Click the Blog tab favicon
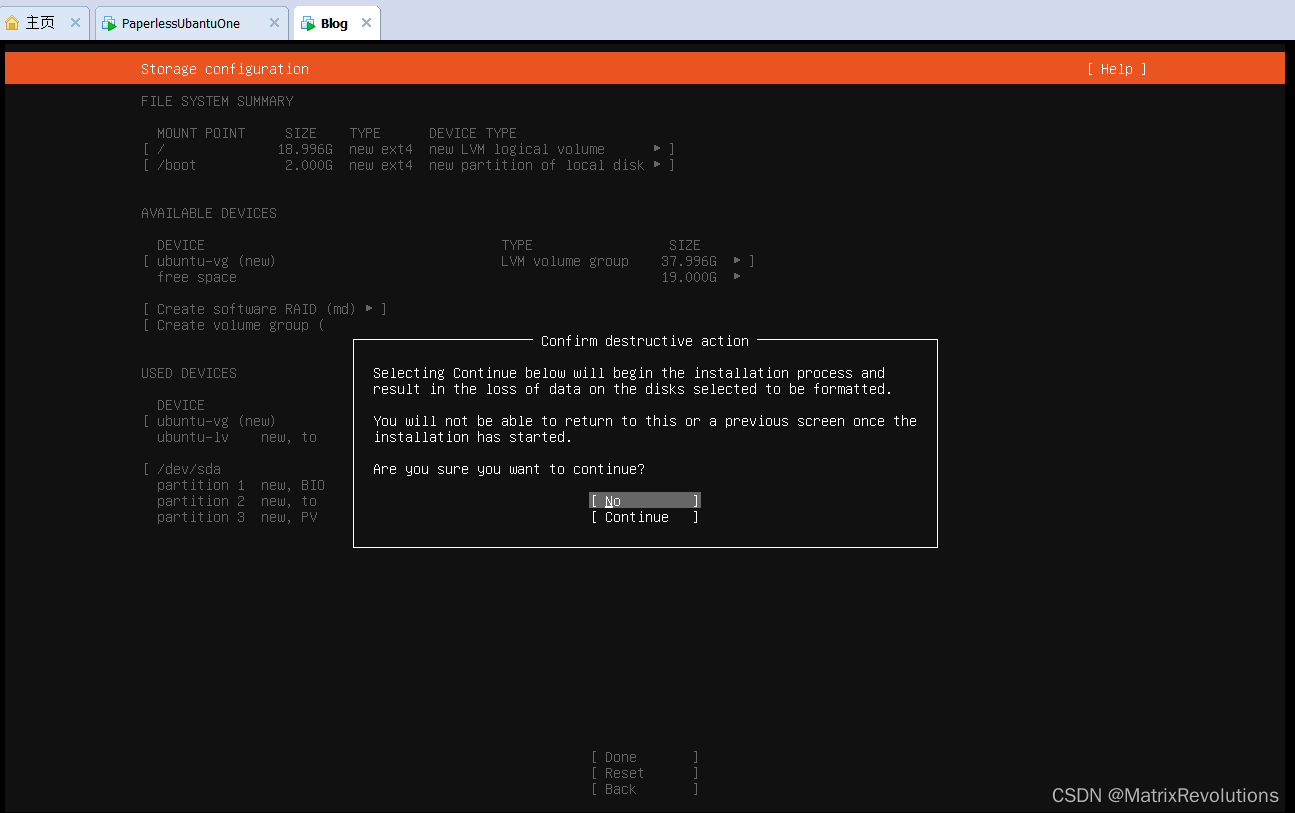The width and height of the screenshot is (1295, 813). 307,22
